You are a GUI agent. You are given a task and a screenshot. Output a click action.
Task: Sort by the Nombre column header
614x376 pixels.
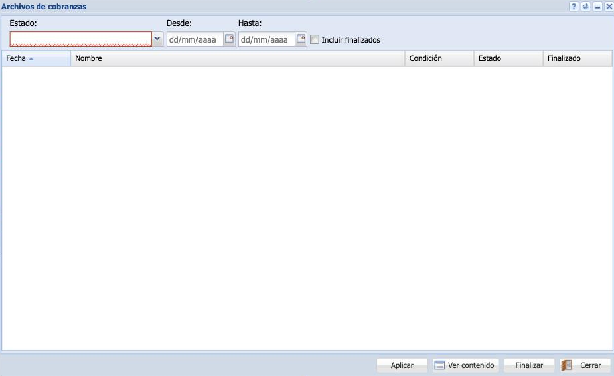coord(238,58)
